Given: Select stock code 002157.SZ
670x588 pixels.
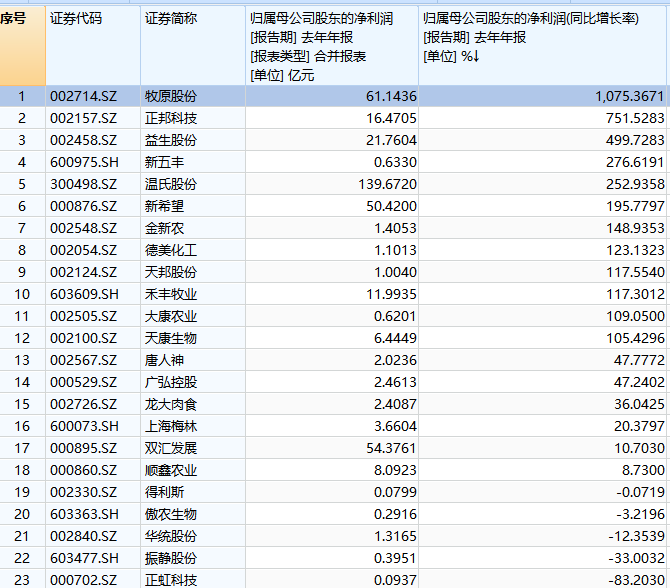Looking at the screenshot, I should (83, 119).
